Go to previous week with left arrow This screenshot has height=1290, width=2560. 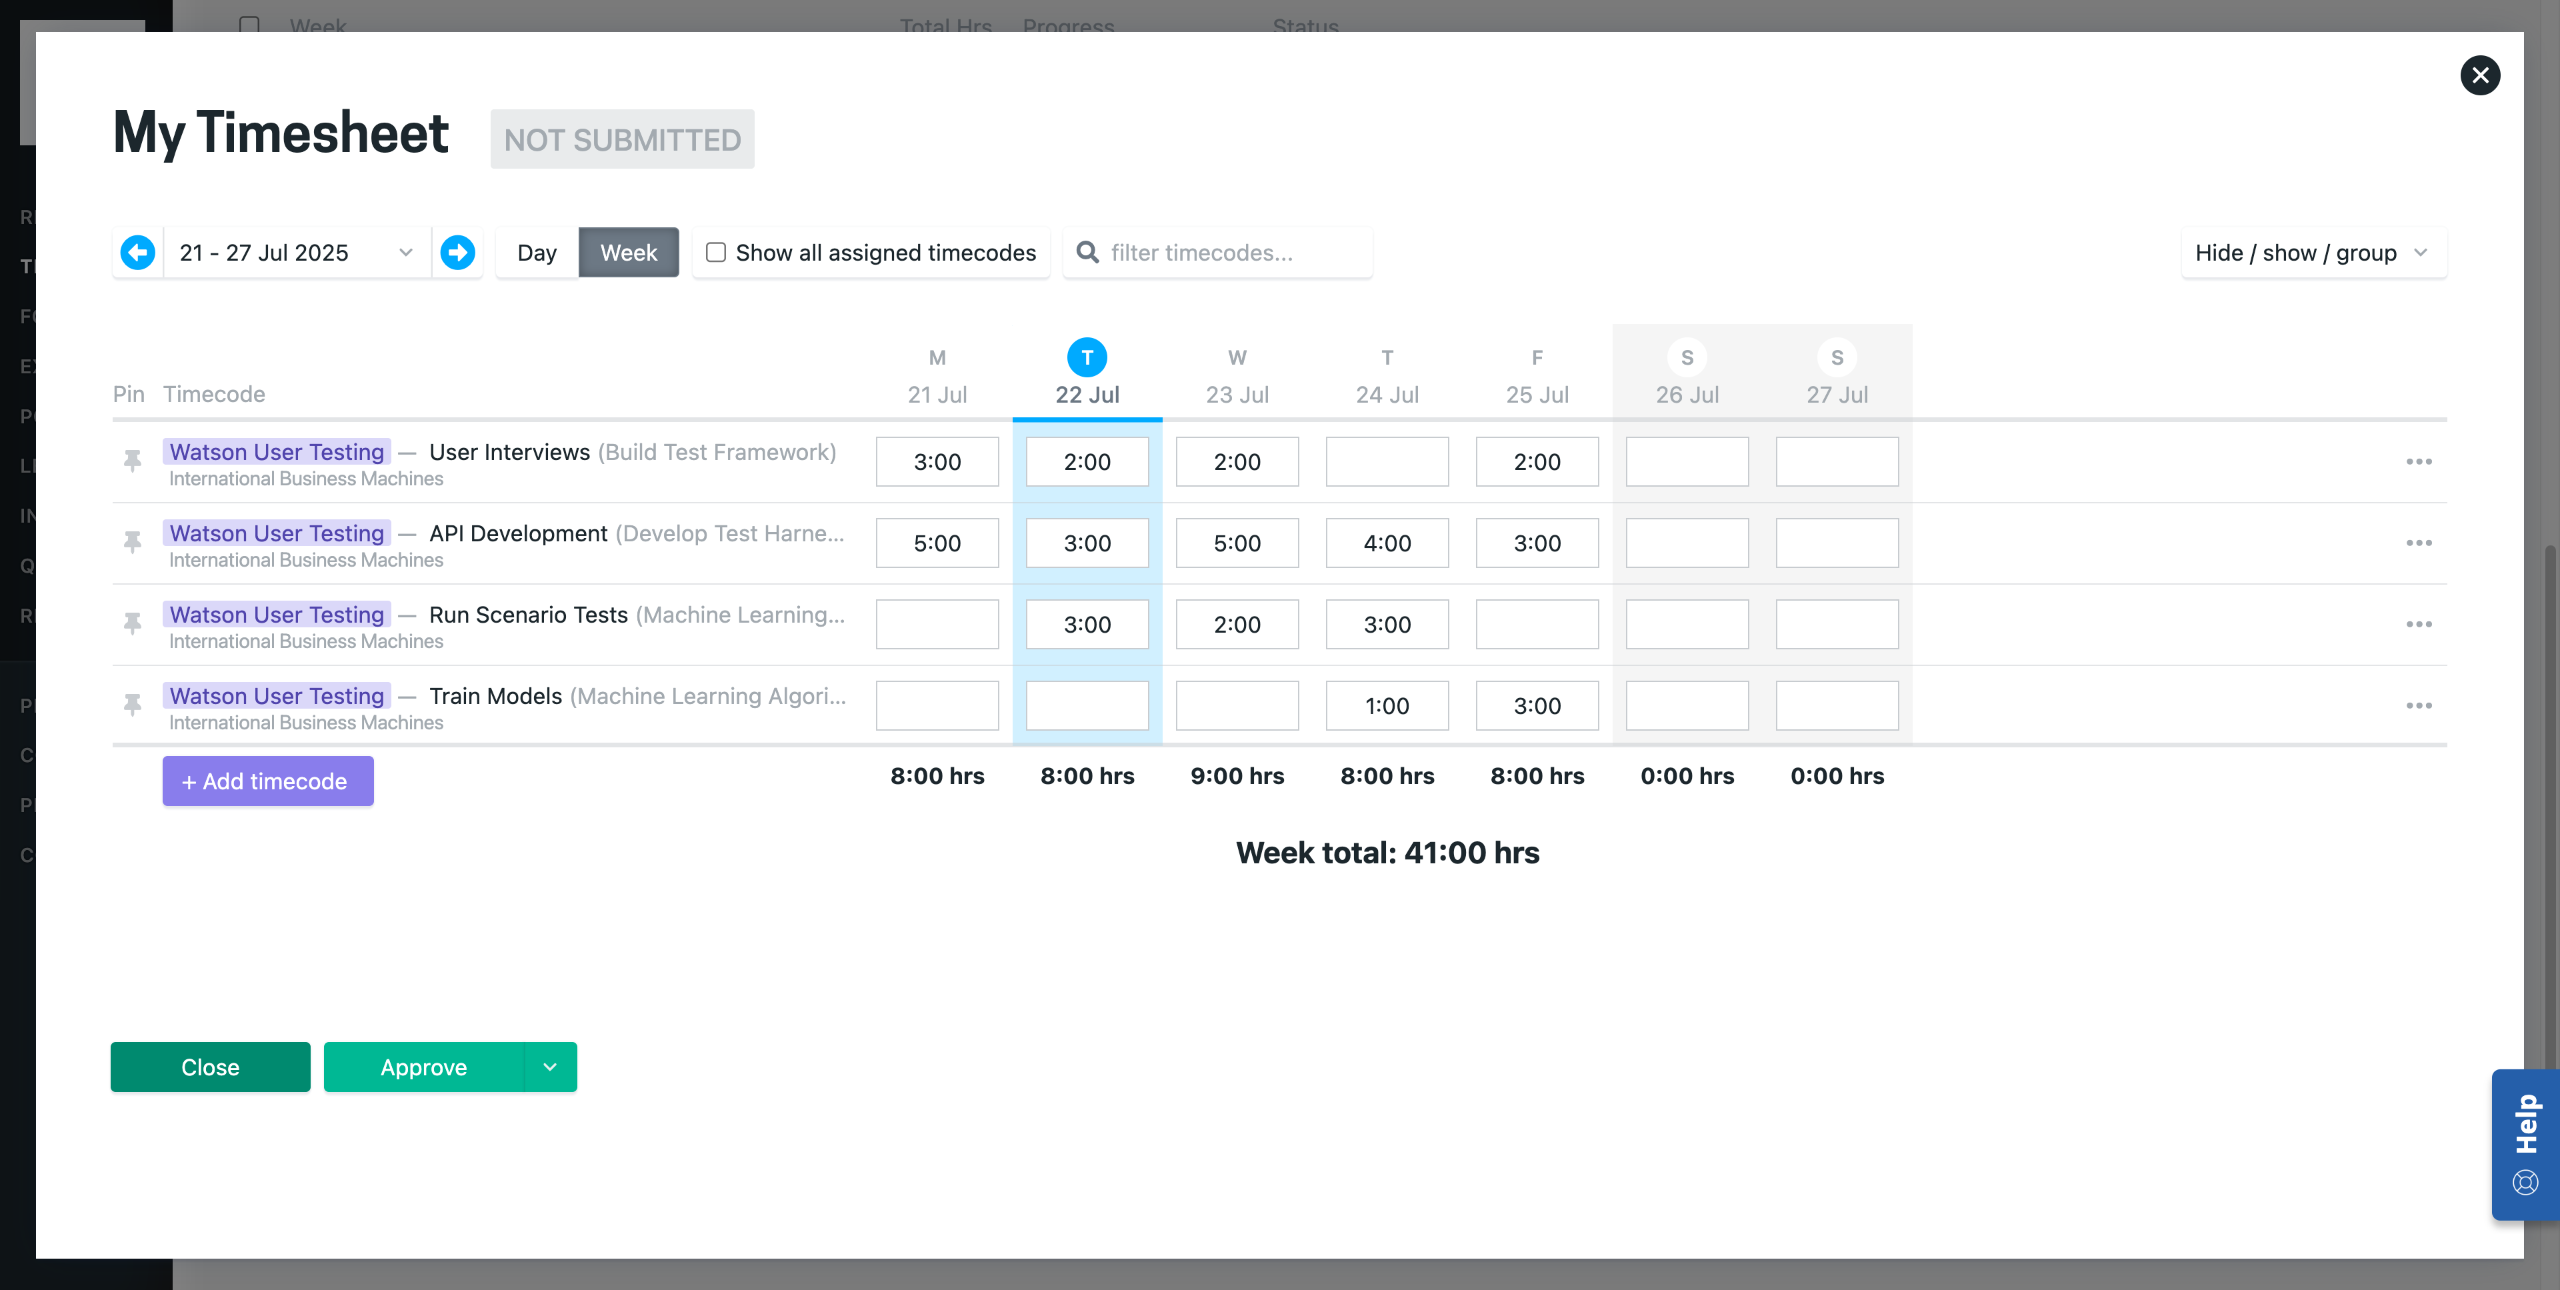[x=138, y=252]
